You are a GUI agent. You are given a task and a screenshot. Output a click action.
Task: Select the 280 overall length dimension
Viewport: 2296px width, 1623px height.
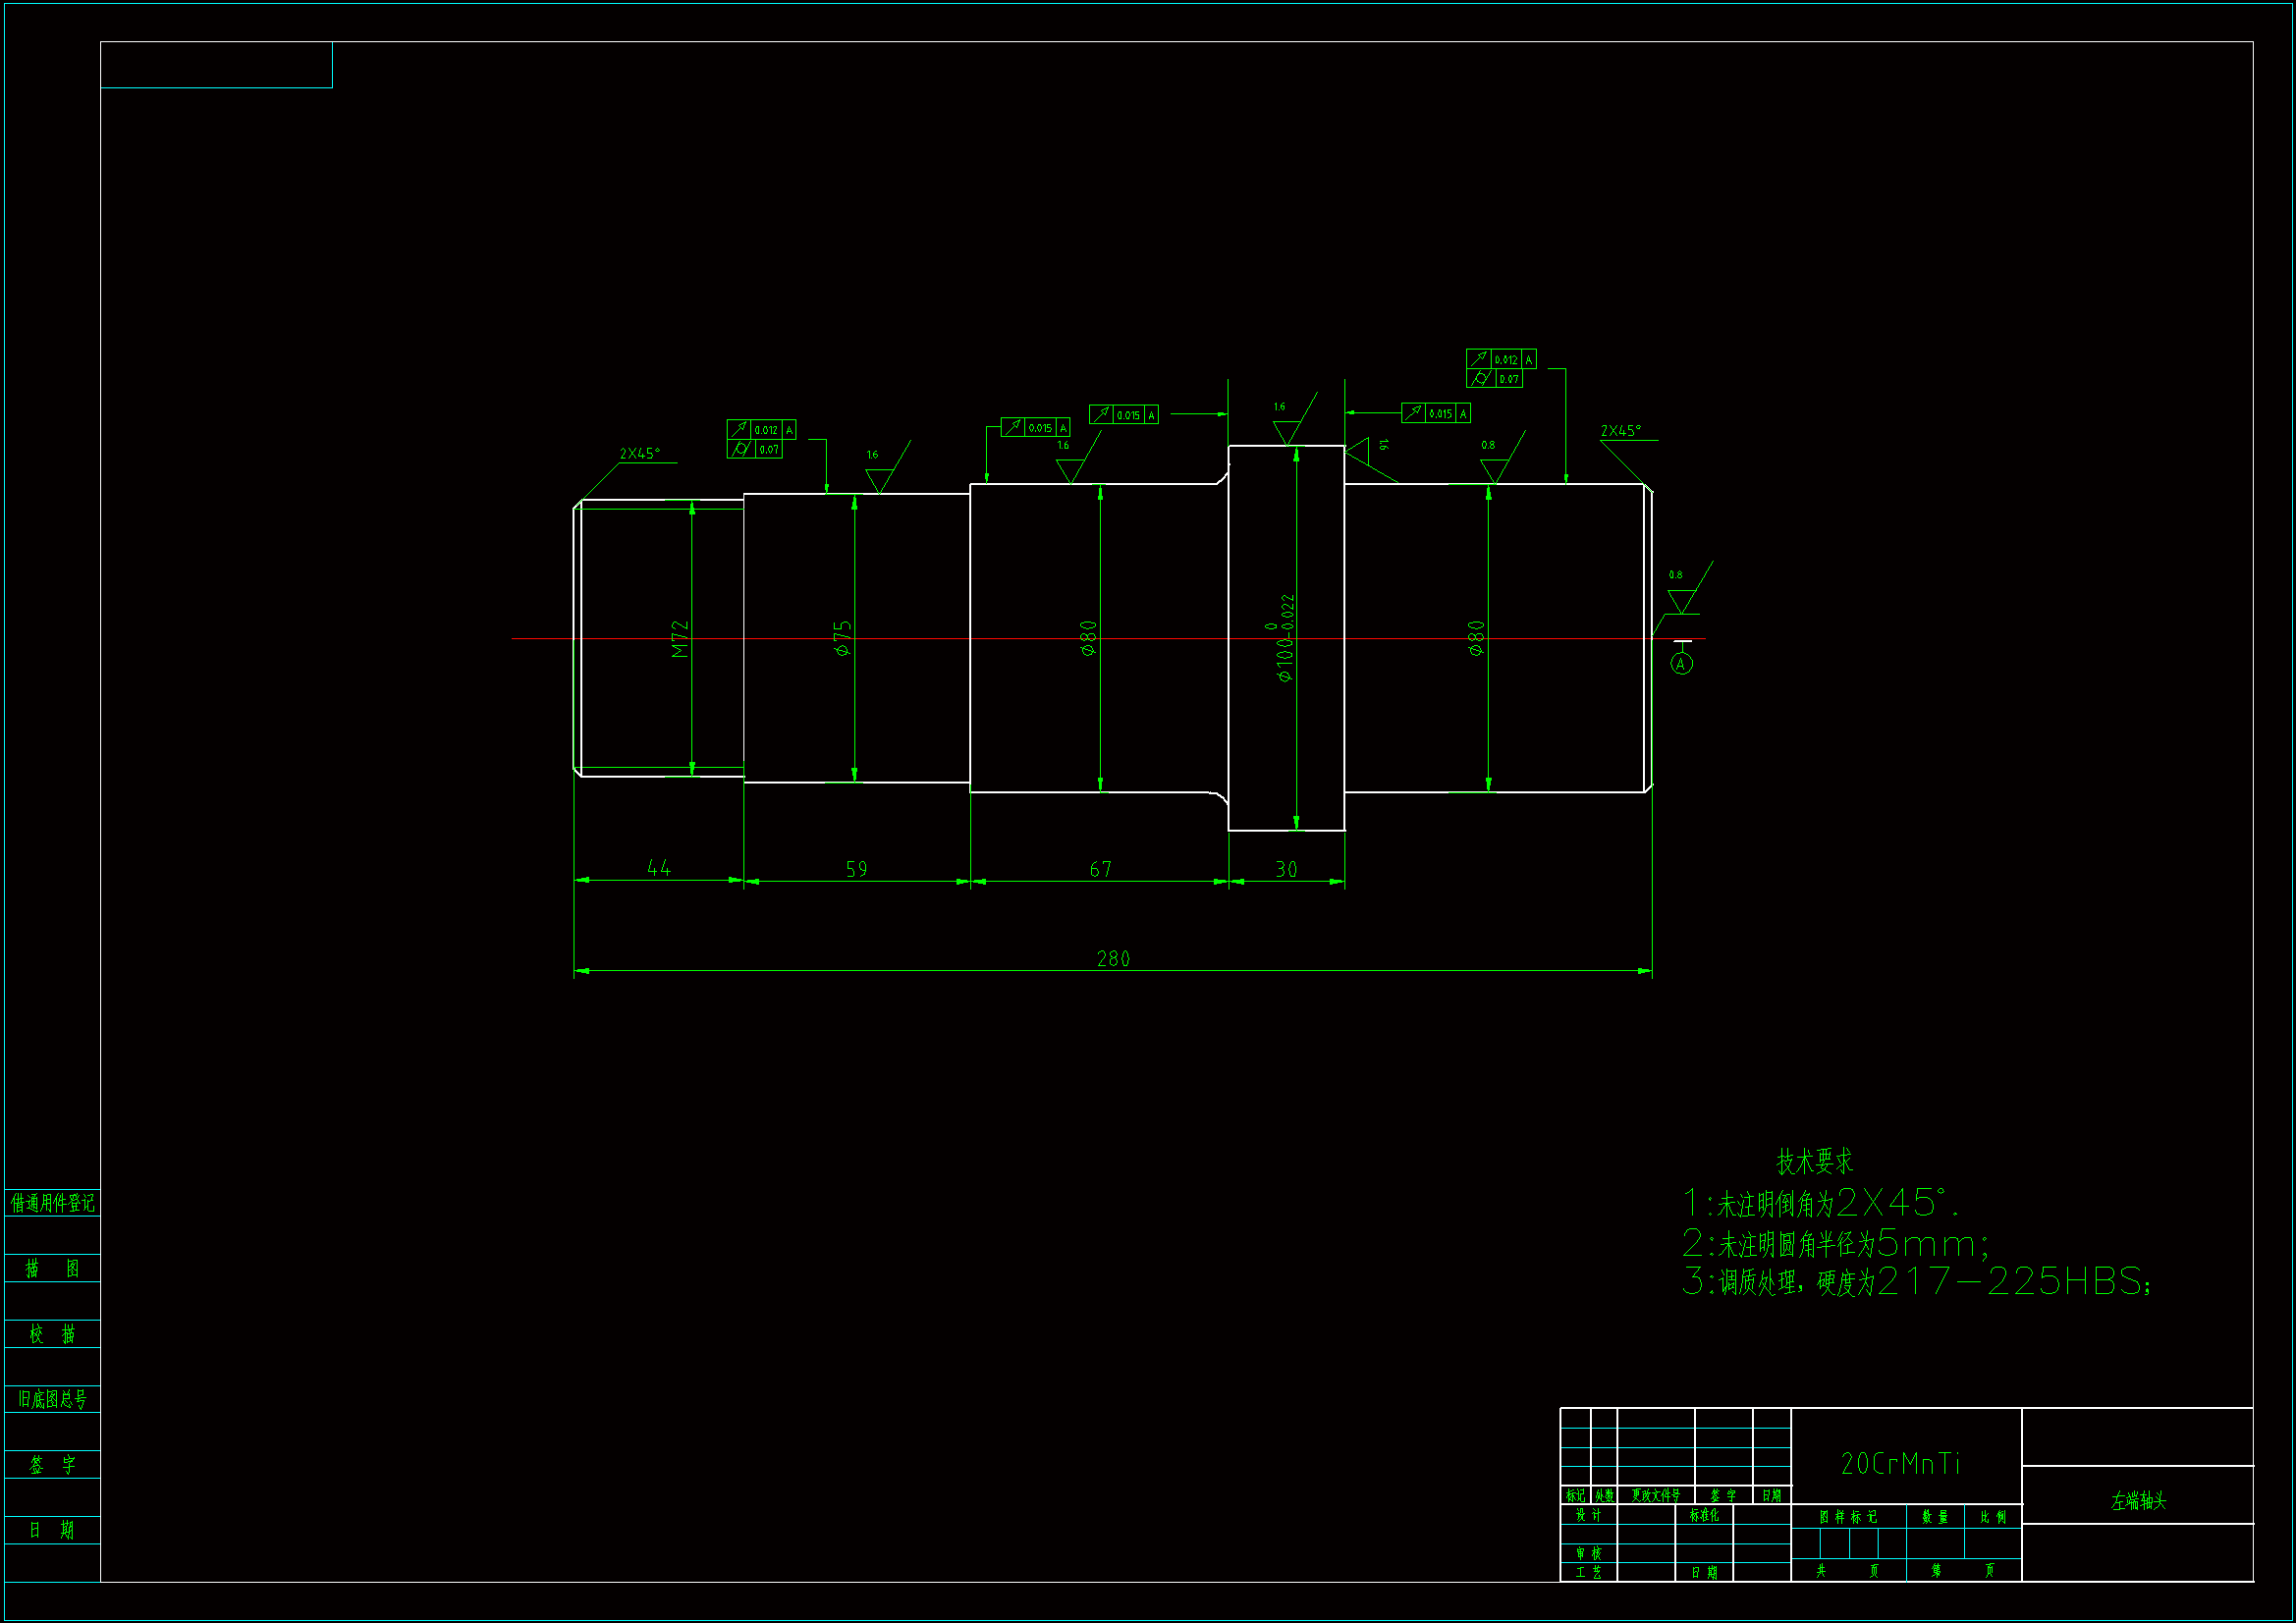pyautogui.click(x=1113, y=959)
